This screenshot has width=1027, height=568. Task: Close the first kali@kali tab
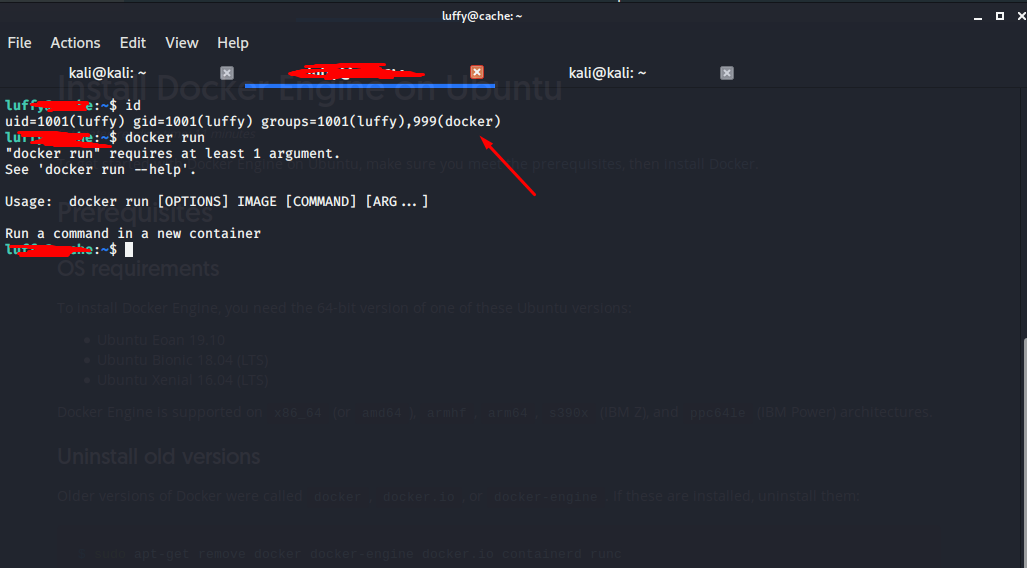[227, 73]
